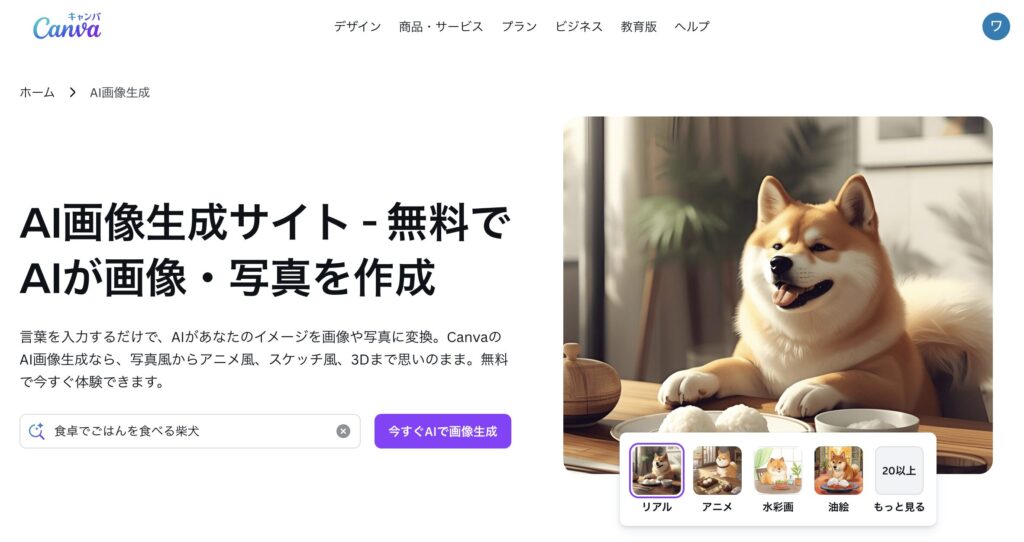This screenshot has height=542, width=1024.
Task: Open the ヘルプ menu
Action: point(692,26)
